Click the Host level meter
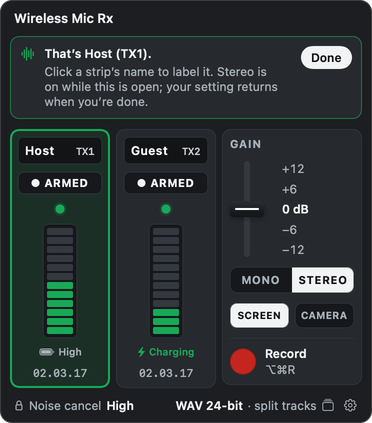 click(x=60, y=281)
